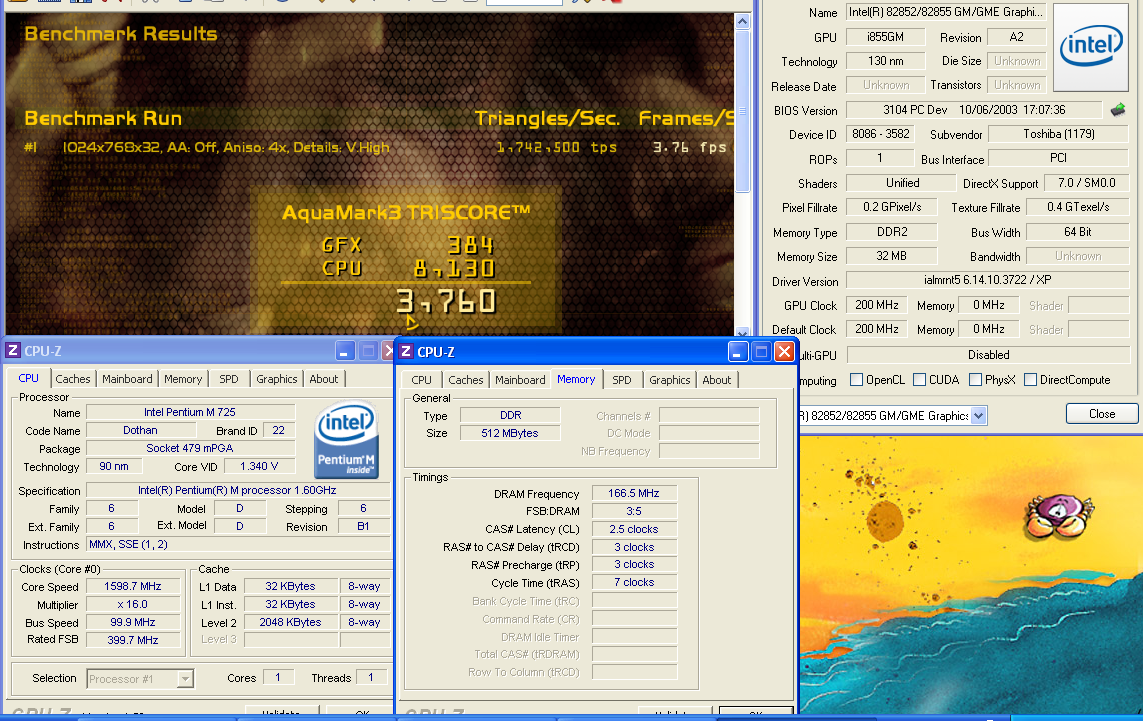Click the BIOS save icon in GPU-Z
1143x721 pixels.
tap(1117, 110)
